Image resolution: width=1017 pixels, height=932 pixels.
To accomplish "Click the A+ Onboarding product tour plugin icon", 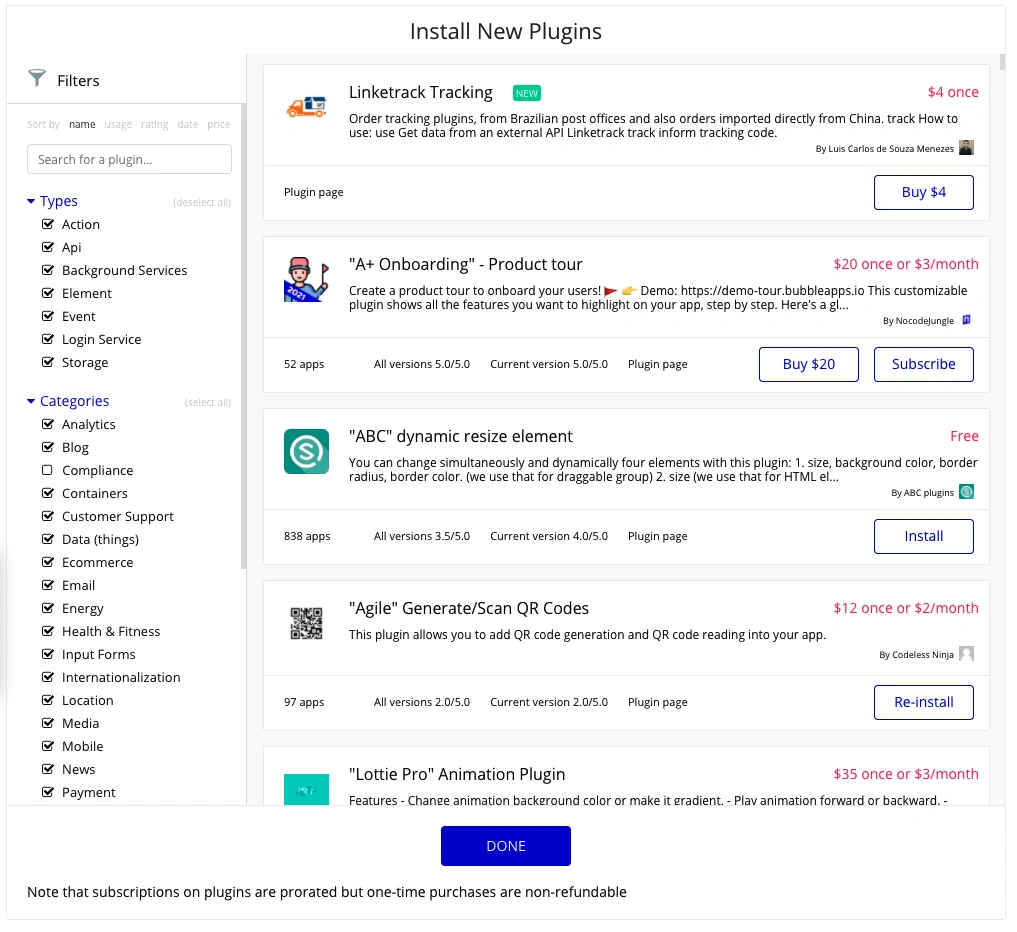I will click(x=306, y=279).
